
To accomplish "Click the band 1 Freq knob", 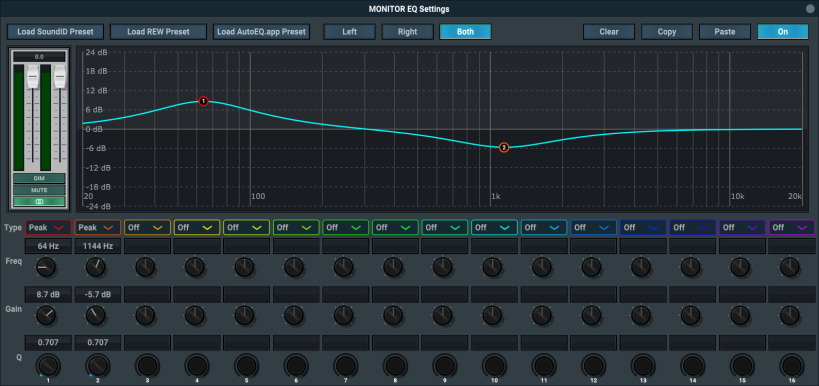I will pyautogui.click(x=46, y=267).
